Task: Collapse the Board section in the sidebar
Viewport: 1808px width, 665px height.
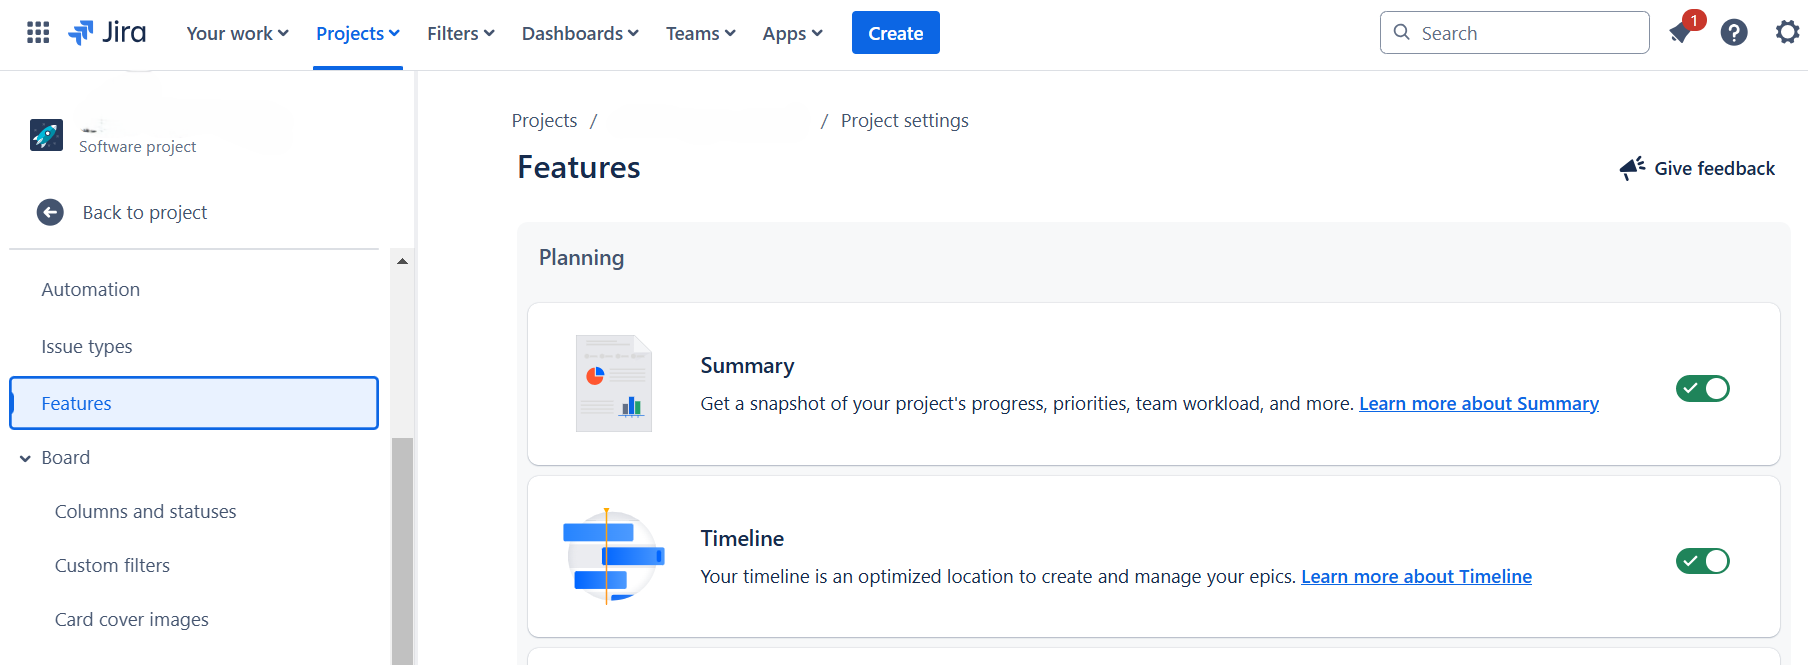Action: coord(24,457)
